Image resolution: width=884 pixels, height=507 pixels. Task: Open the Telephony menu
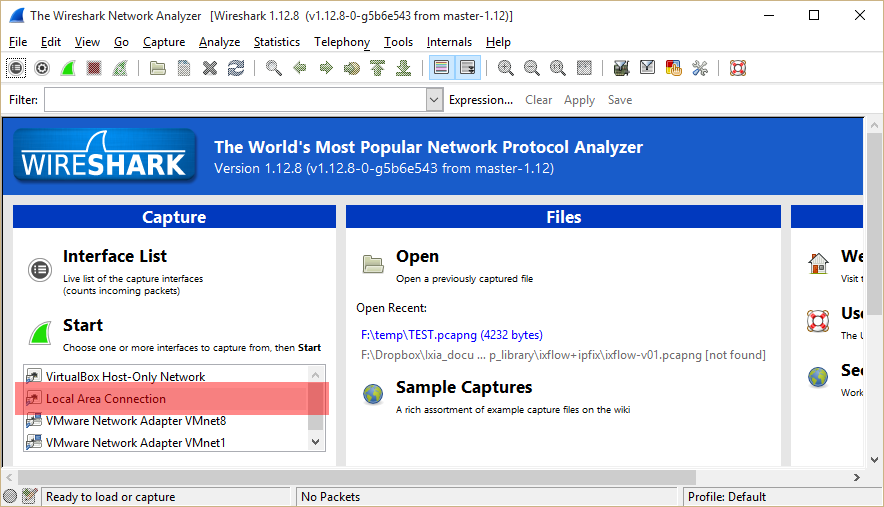(342, 42)
